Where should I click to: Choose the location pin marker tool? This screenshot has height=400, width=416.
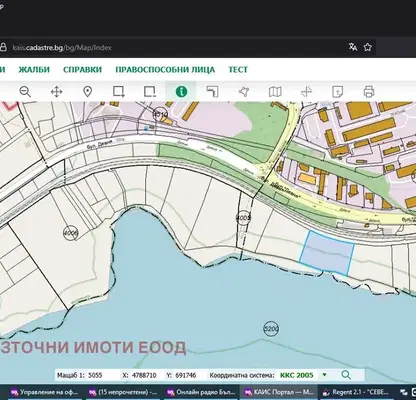click(x=87, y=91)
